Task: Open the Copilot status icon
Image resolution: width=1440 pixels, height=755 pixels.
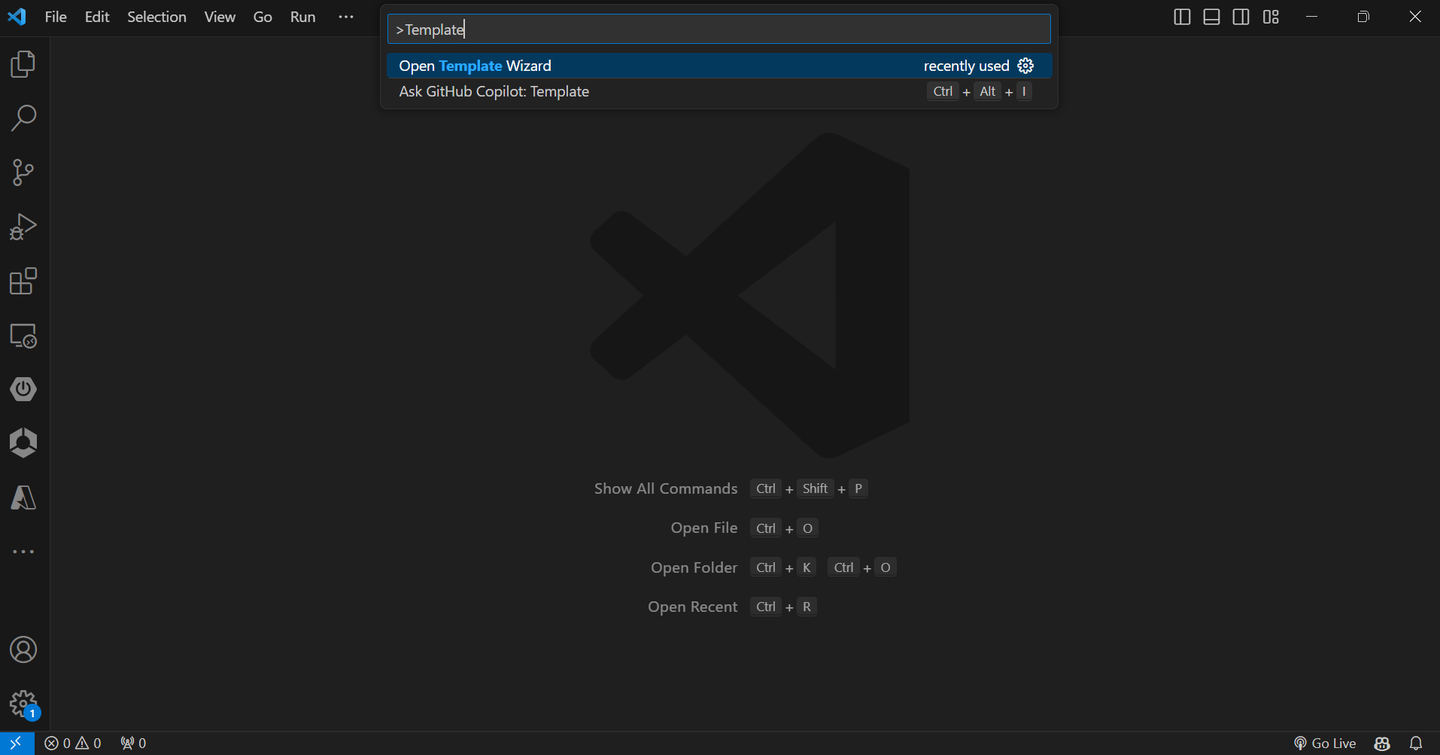Action: [x=1382, y=743]
